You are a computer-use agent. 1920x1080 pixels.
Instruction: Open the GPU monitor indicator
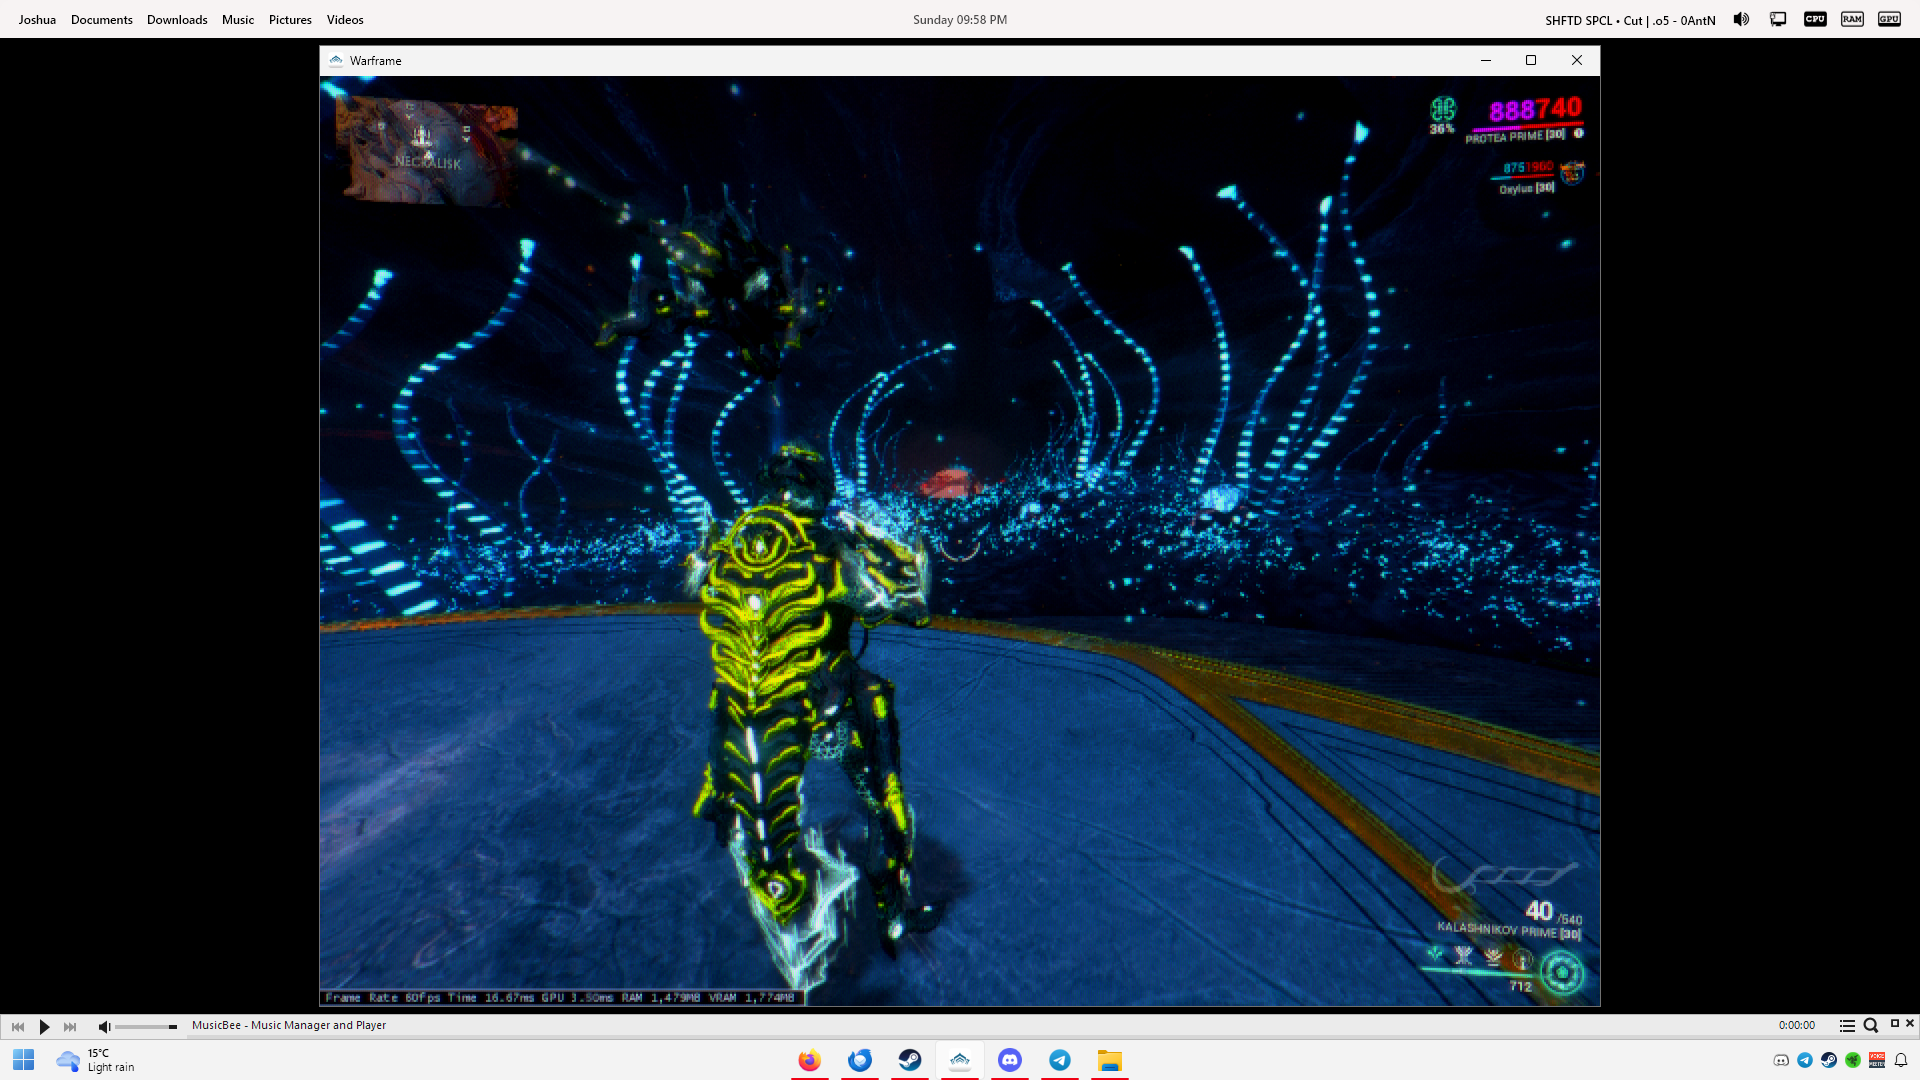[x=1889, y=19]
